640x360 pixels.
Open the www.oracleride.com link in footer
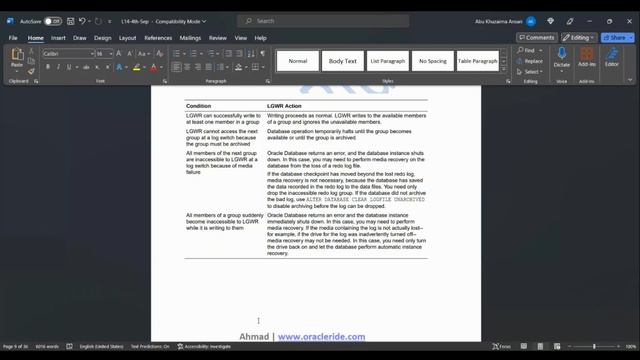pos(321,337)
